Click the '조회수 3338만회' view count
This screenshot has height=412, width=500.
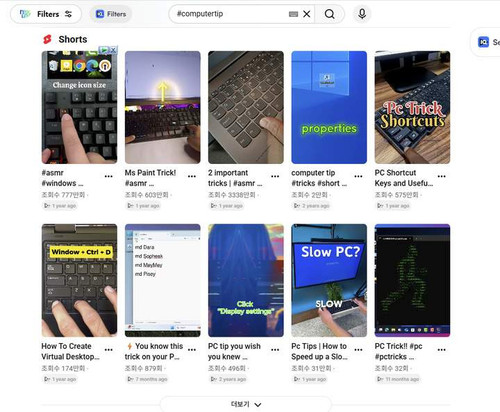(x=232, y=195)
